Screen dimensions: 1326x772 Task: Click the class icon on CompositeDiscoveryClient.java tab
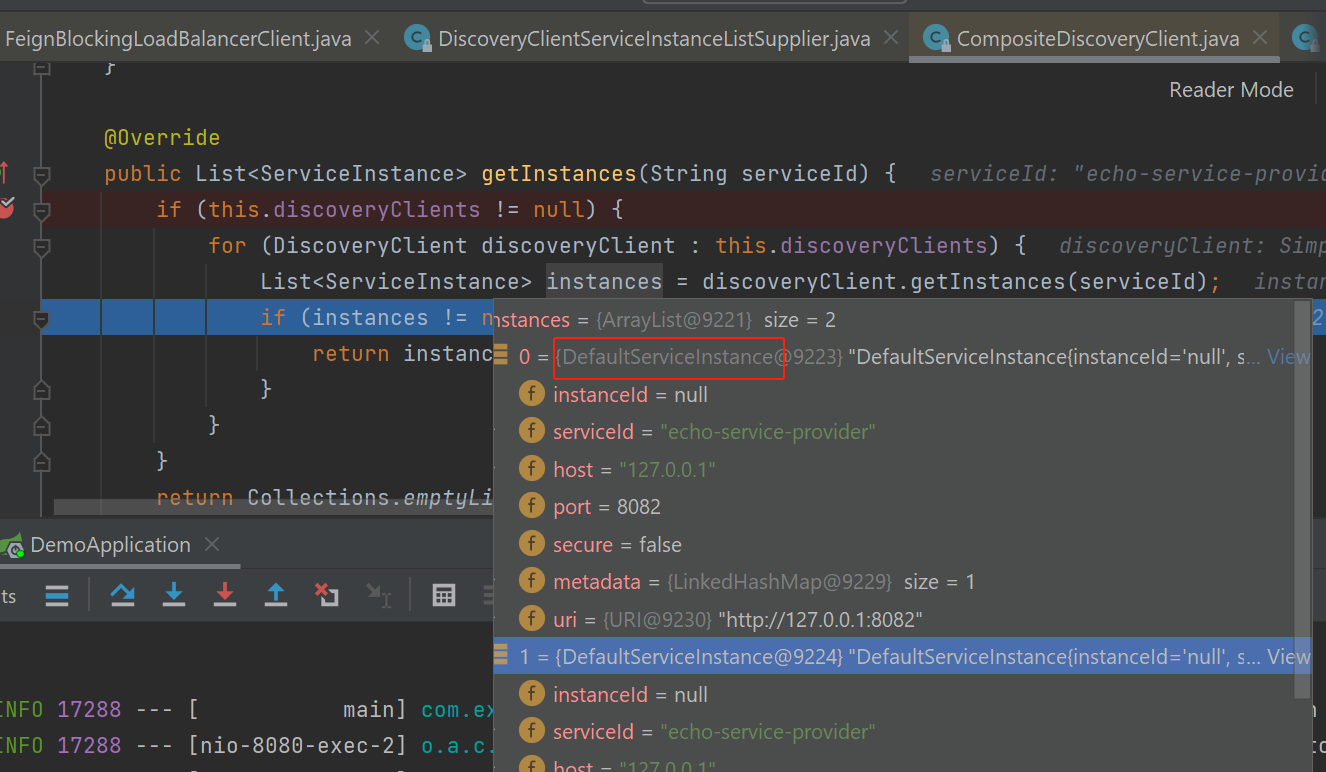point(936,38)
